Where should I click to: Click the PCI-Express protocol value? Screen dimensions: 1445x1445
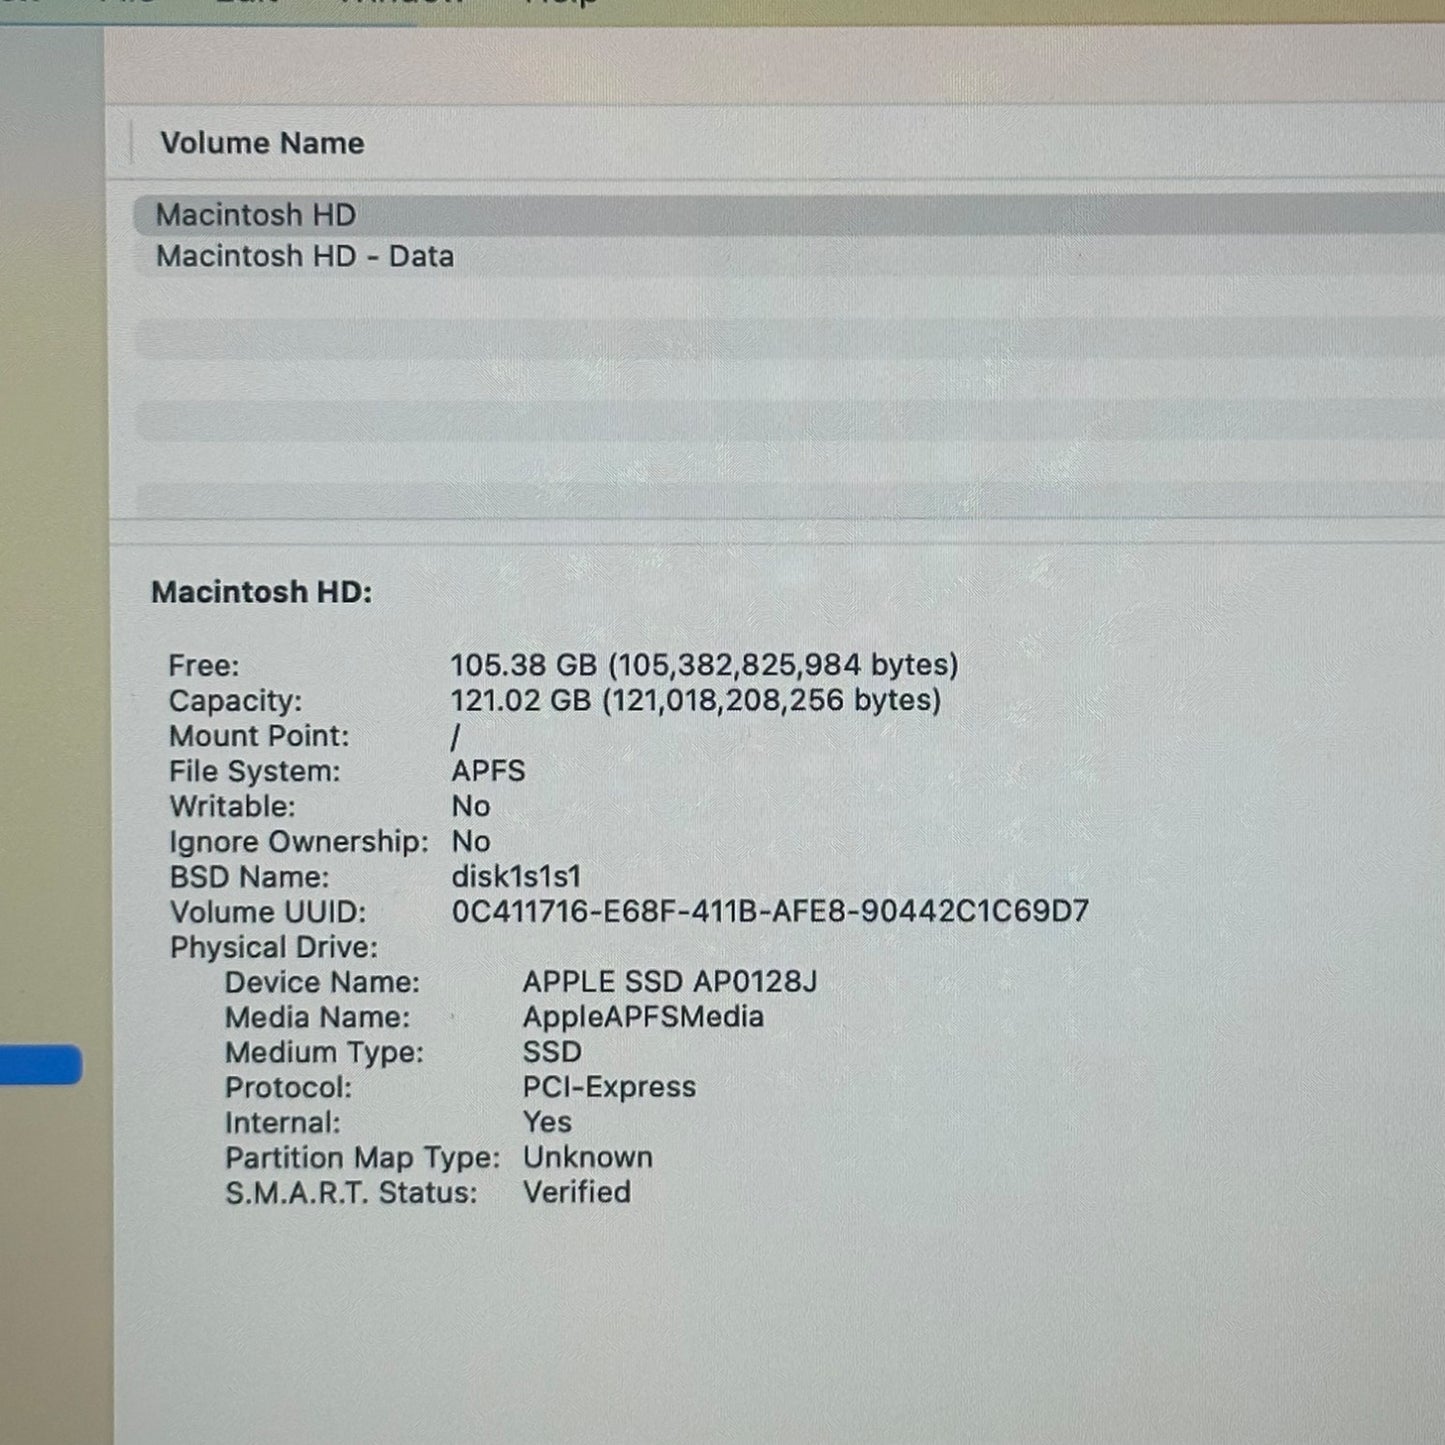click(609, 1087)
